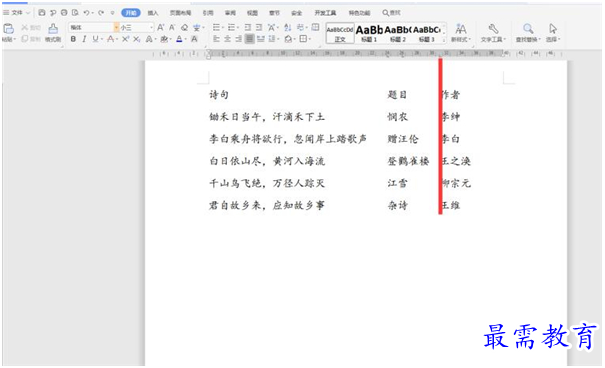This screenshot has height=368, width=605.
Task: Switch to the 章节 tab
Action: [274, 13]
